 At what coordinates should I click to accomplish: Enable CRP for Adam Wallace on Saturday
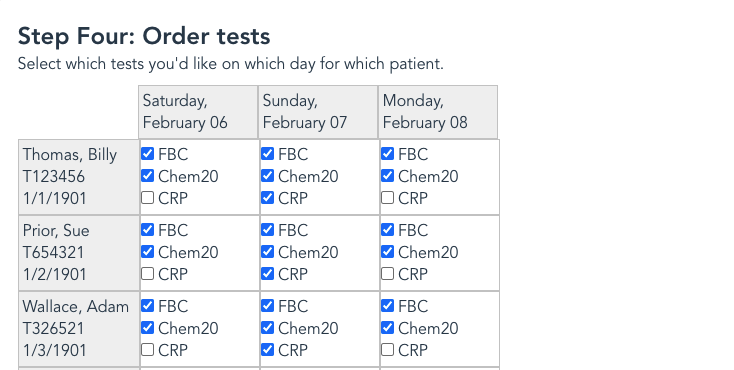pyautogui.click(x=147, y=349)
